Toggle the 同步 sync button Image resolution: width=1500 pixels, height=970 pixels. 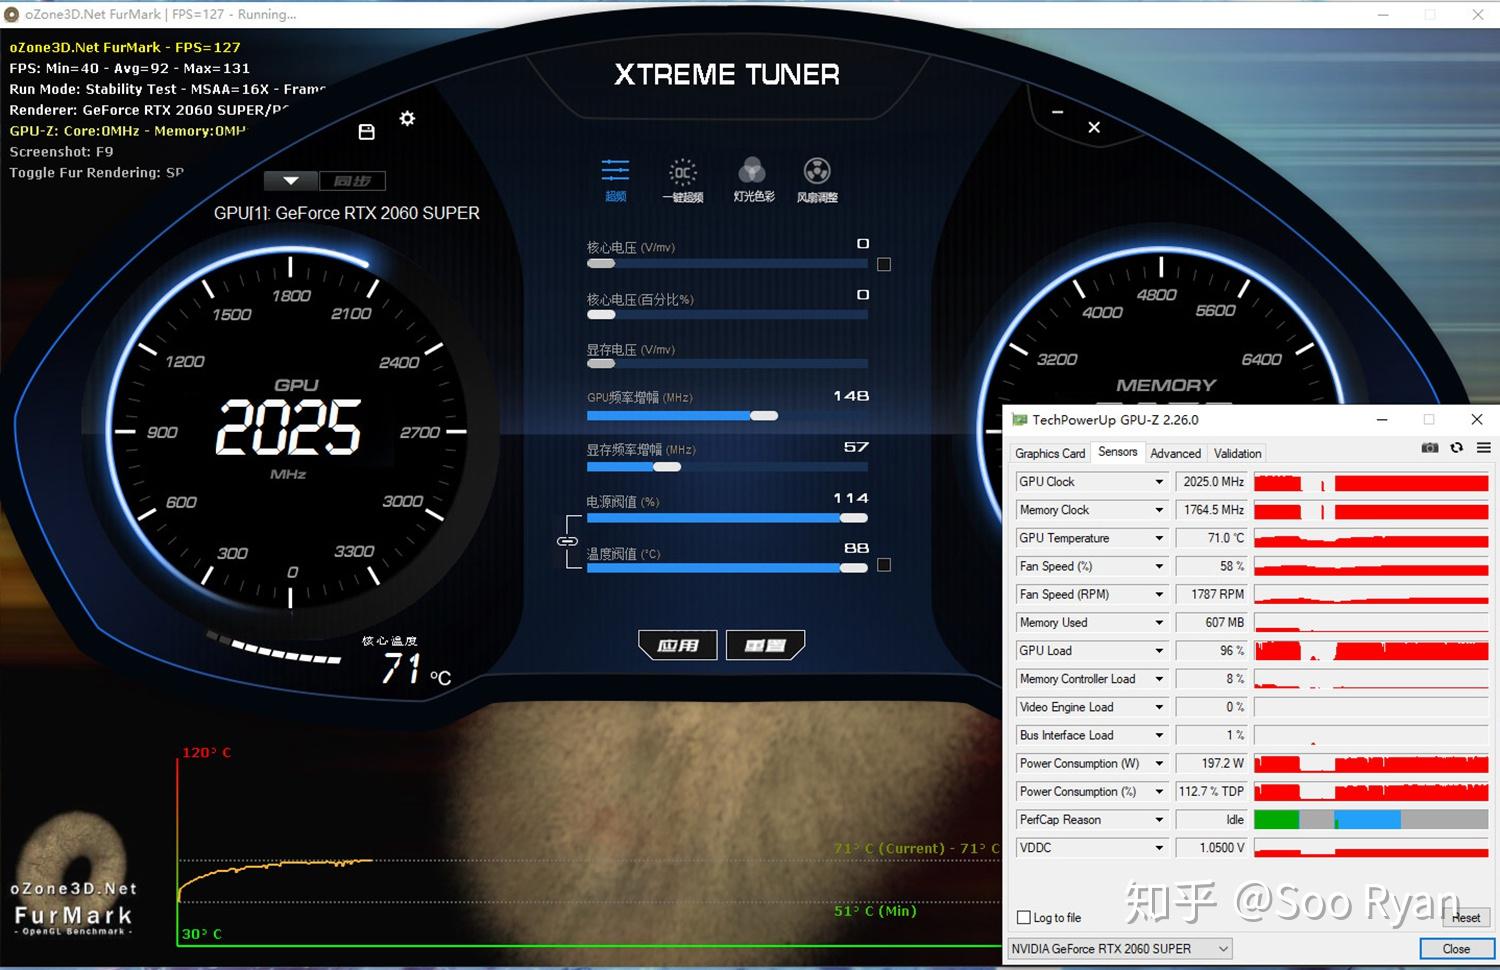[352, 181]
